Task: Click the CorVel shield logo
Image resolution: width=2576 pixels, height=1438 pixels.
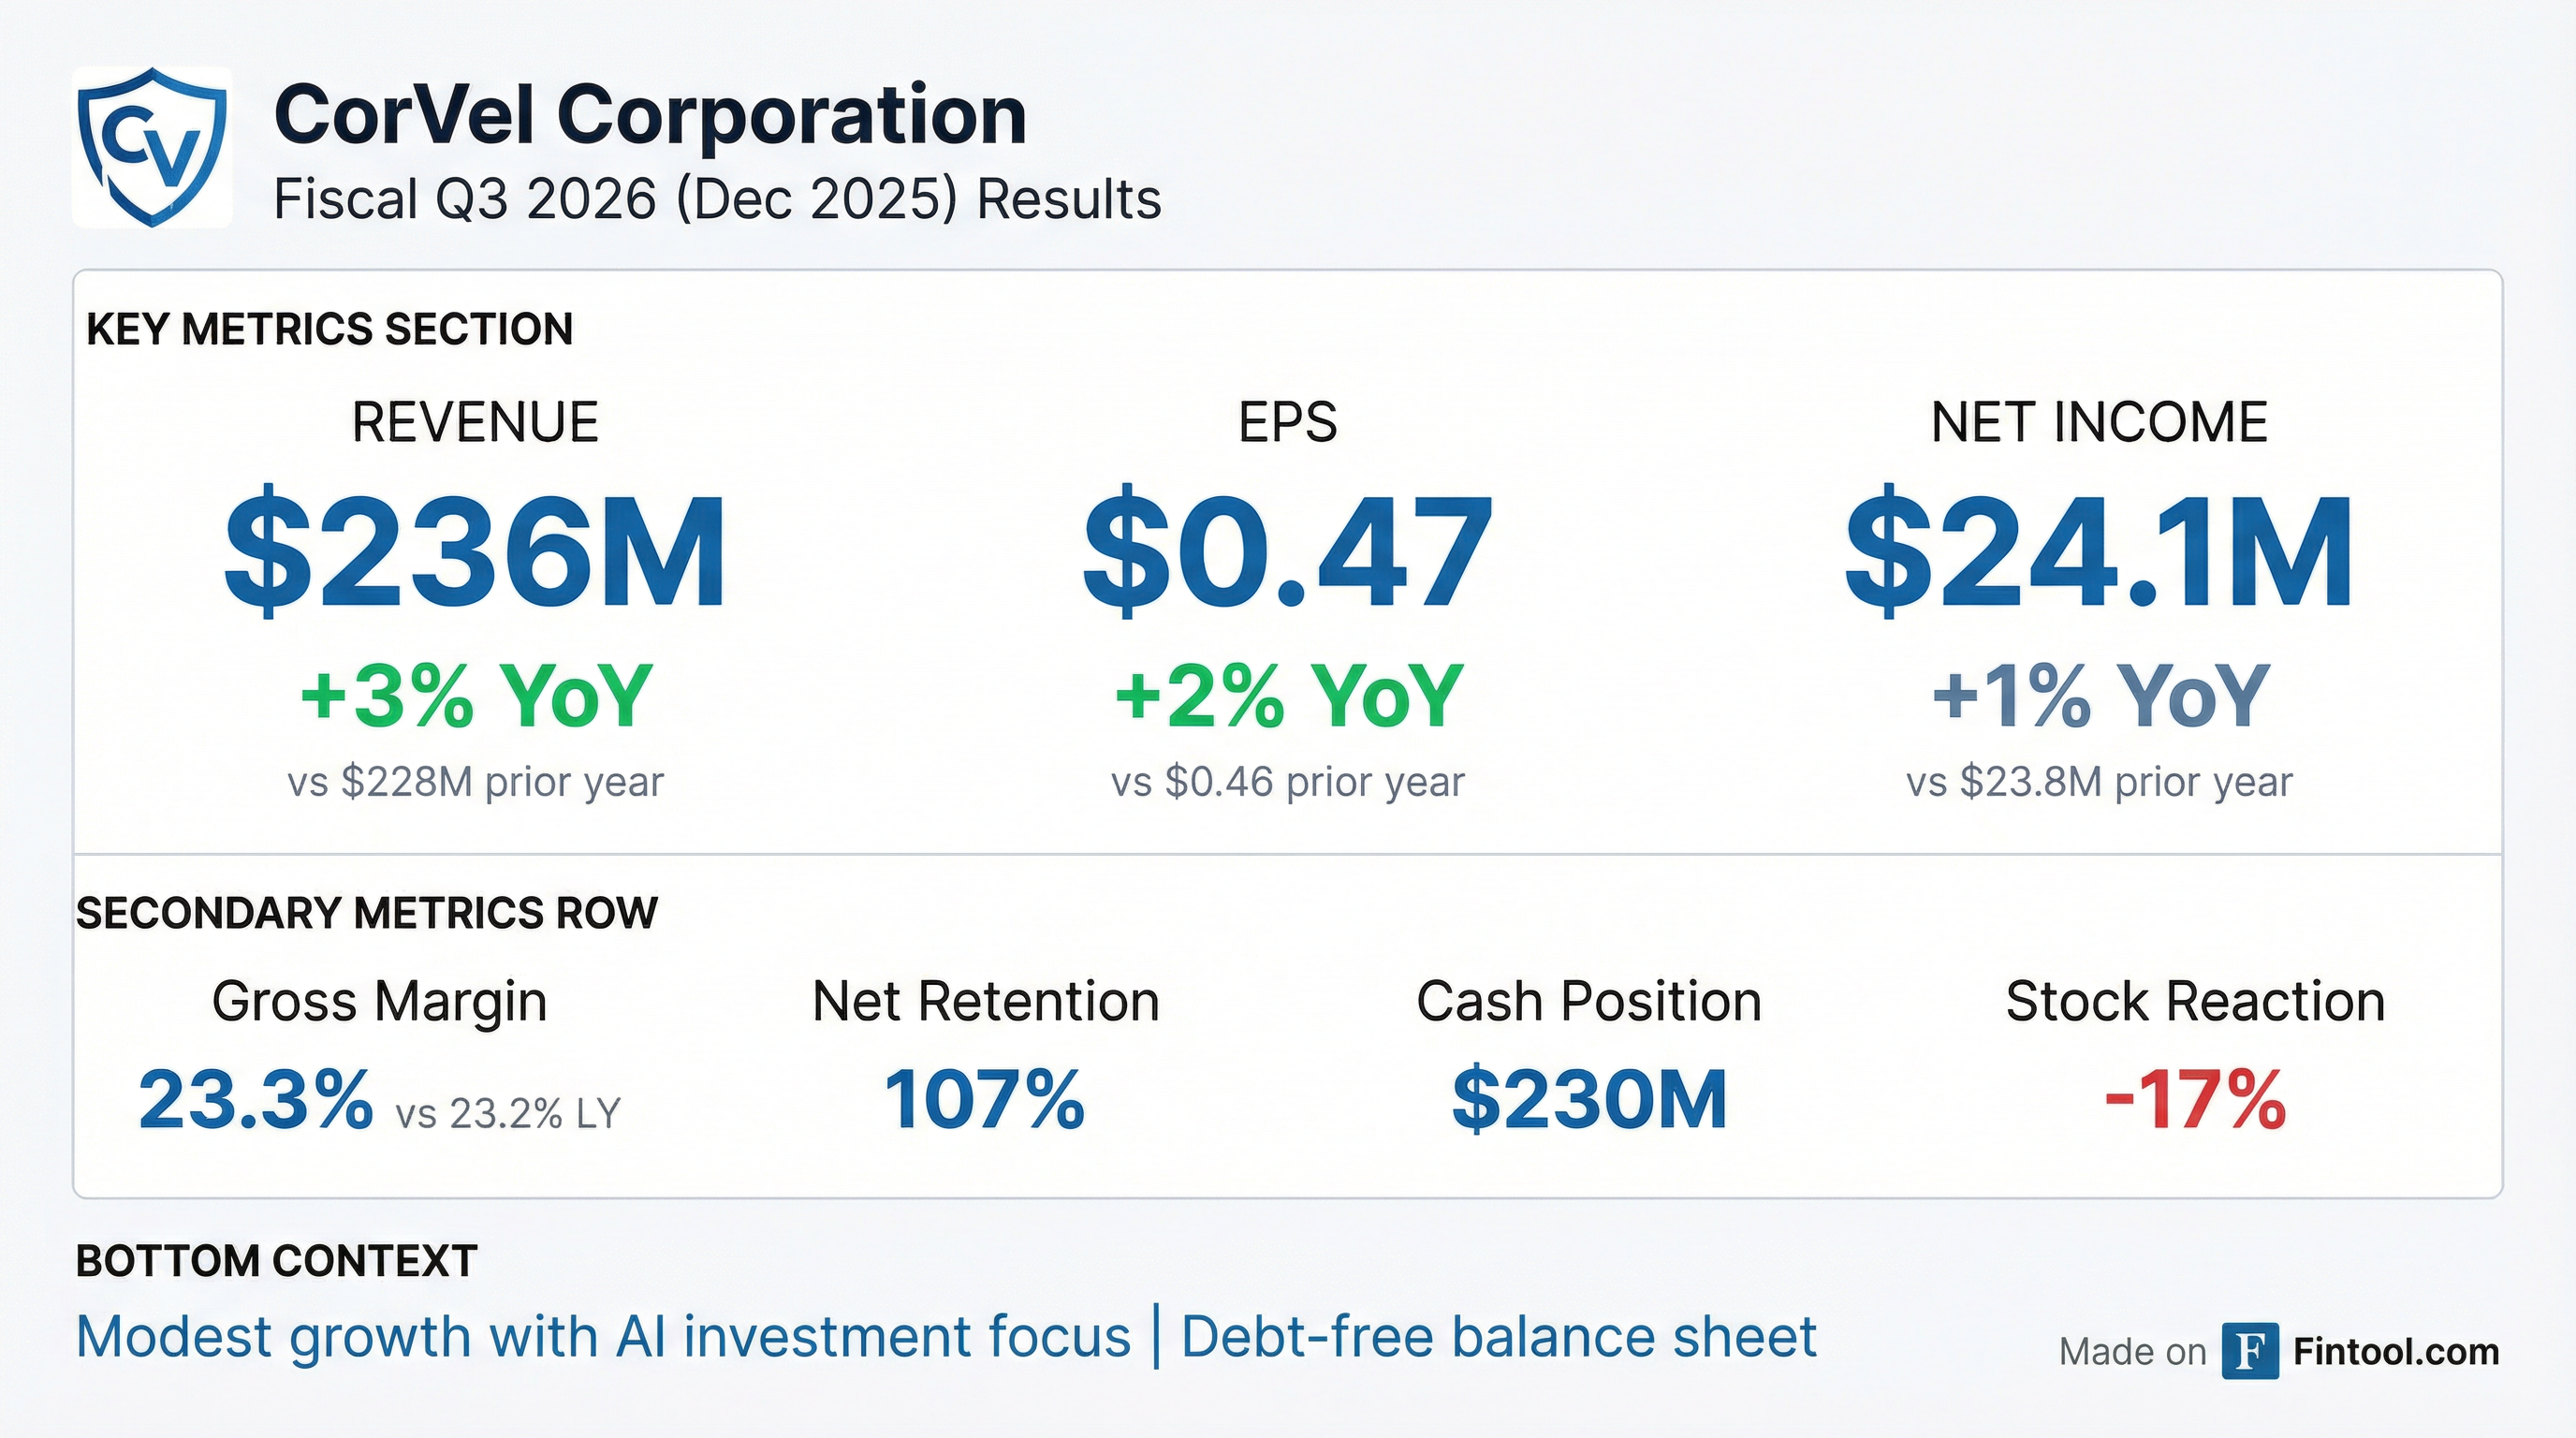Action: tap(152, 147)
